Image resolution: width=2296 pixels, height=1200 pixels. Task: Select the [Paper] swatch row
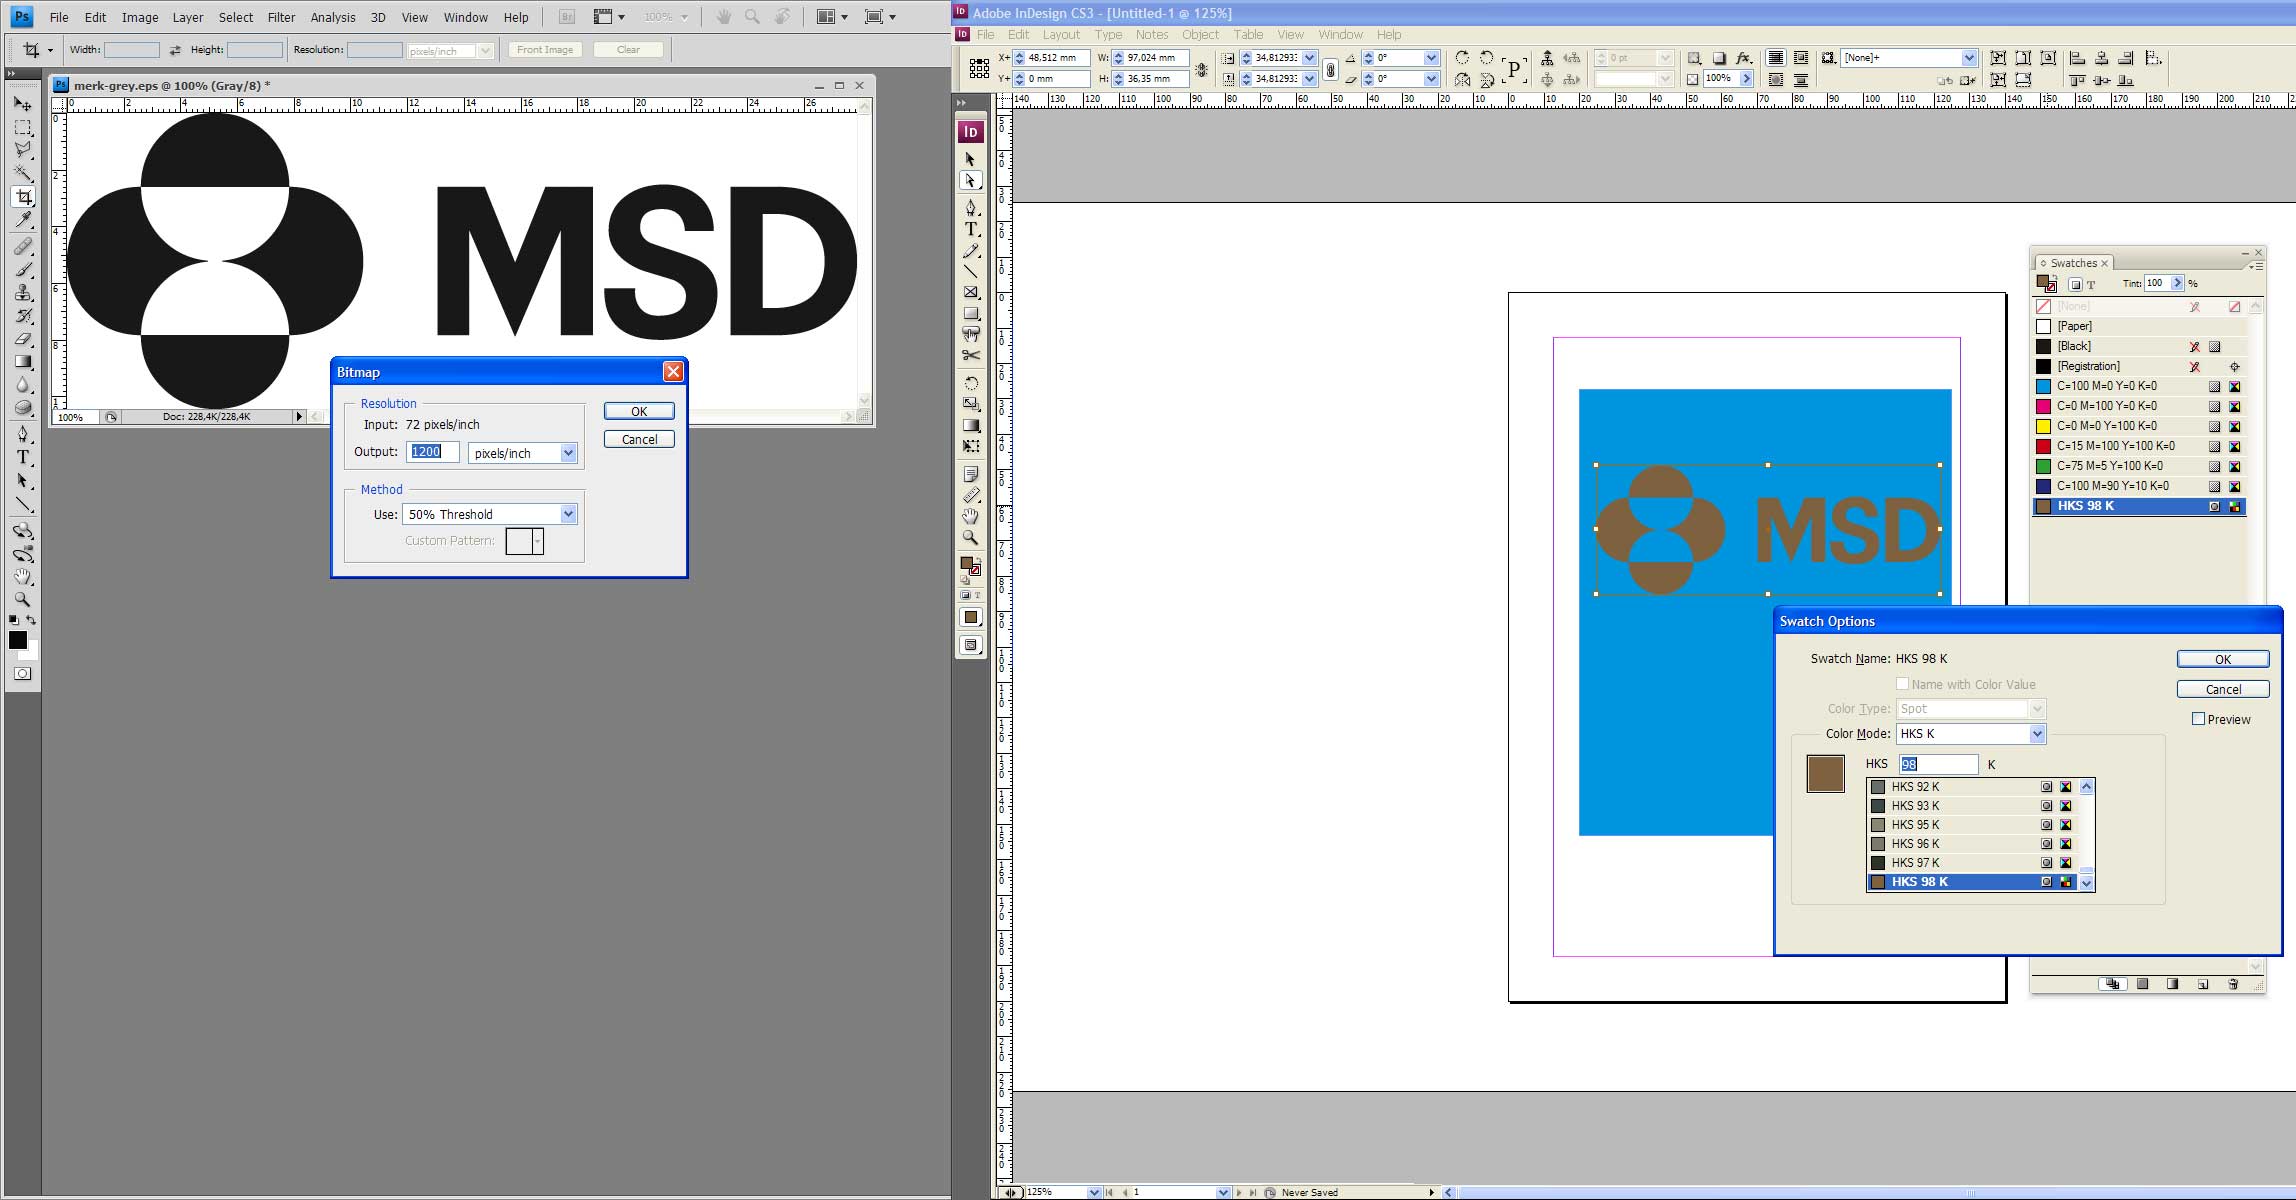2140,326
